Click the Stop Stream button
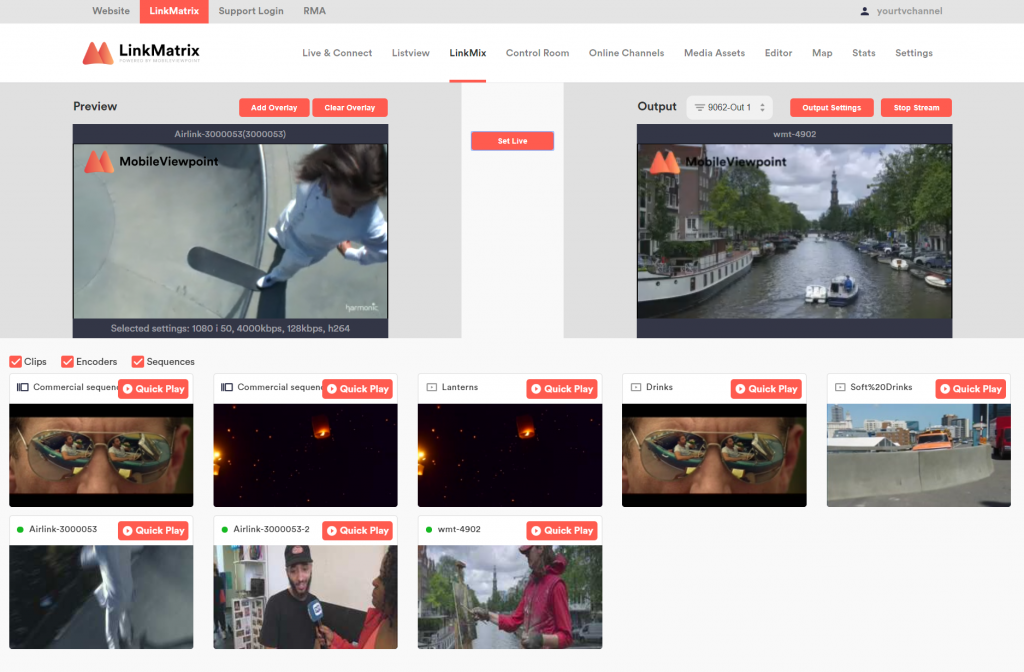Screen dimensions: 1024x672 coord(916,108)
